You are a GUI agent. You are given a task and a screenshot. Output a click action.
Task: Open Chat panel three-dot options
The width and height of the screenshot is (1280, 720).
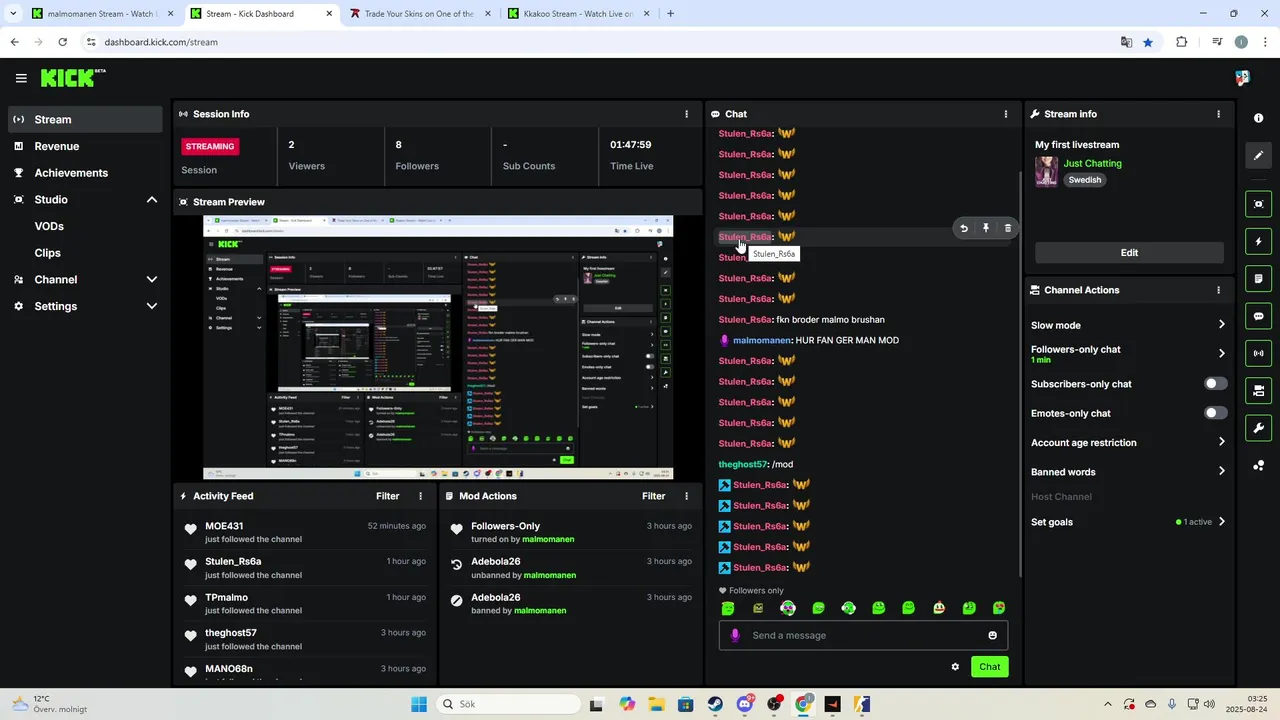coord(1005,114)
